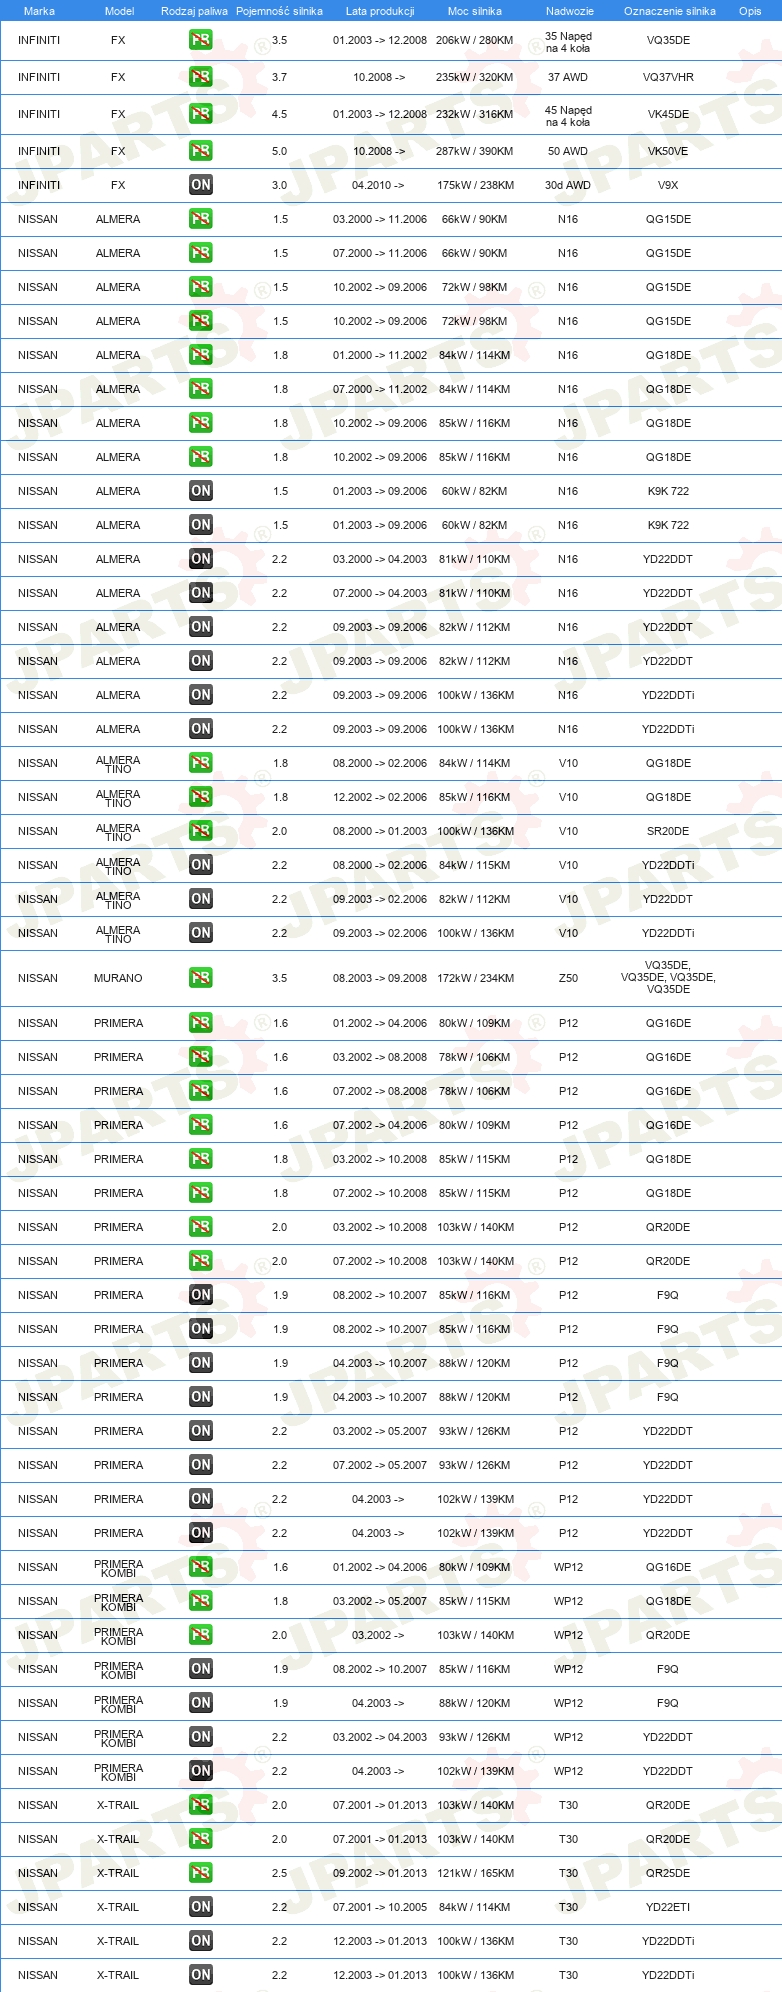Click the Marka column header
The width and height of the screenshot is (782, 1992).
tap(39, 11)
